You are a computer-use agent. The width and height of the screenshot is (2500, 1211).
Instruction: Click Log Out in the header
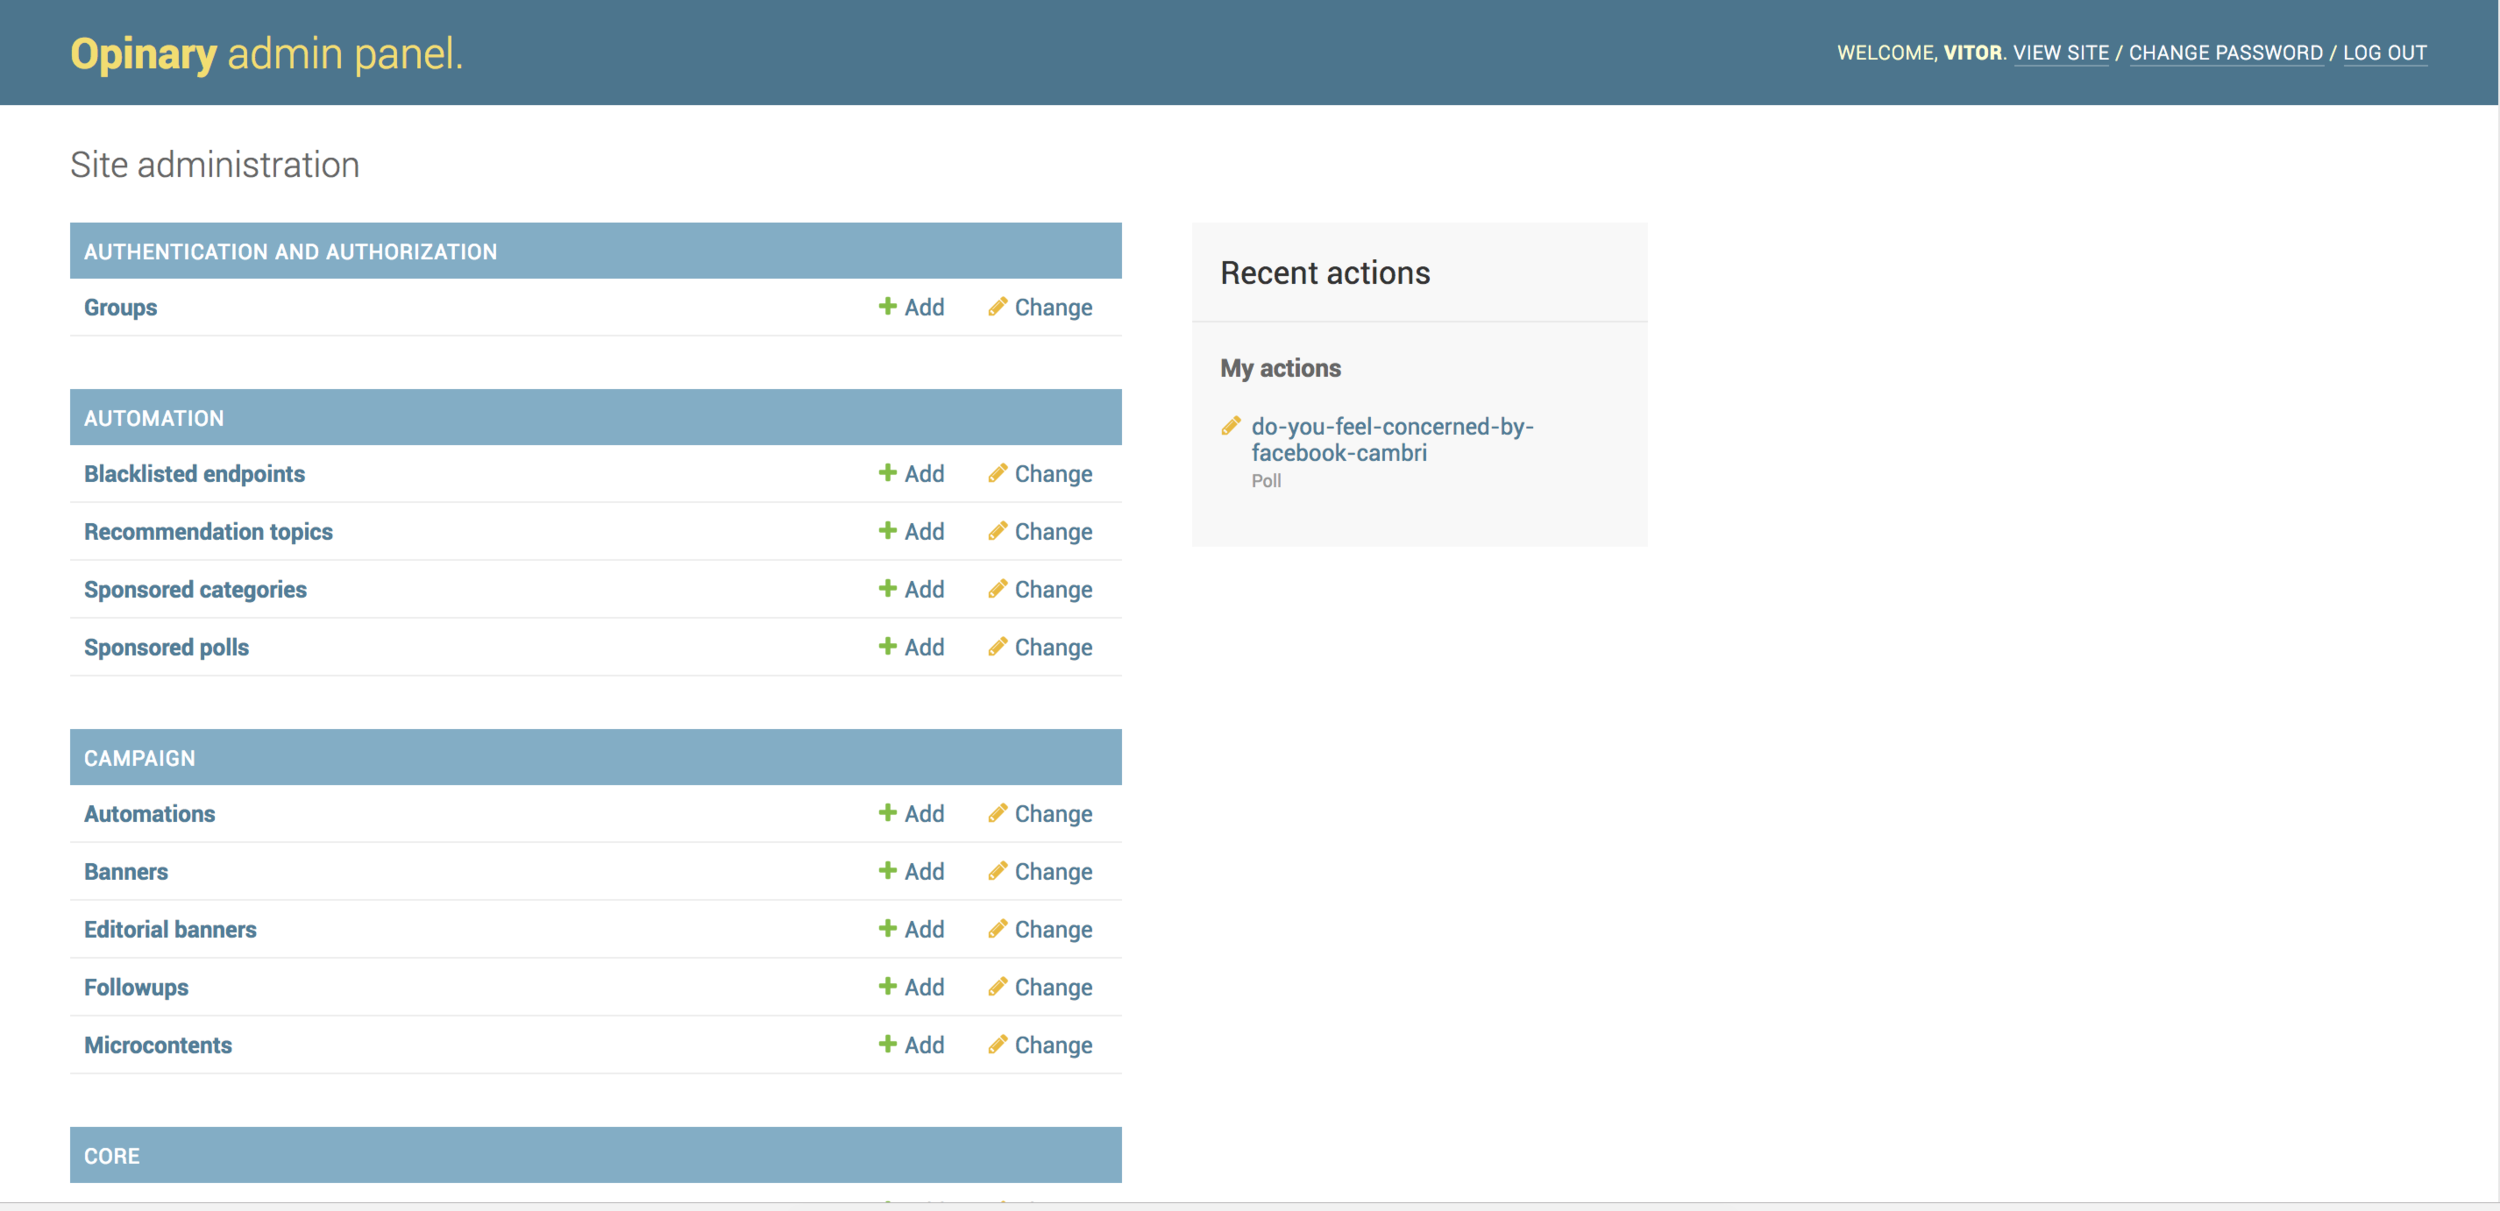2384,53
